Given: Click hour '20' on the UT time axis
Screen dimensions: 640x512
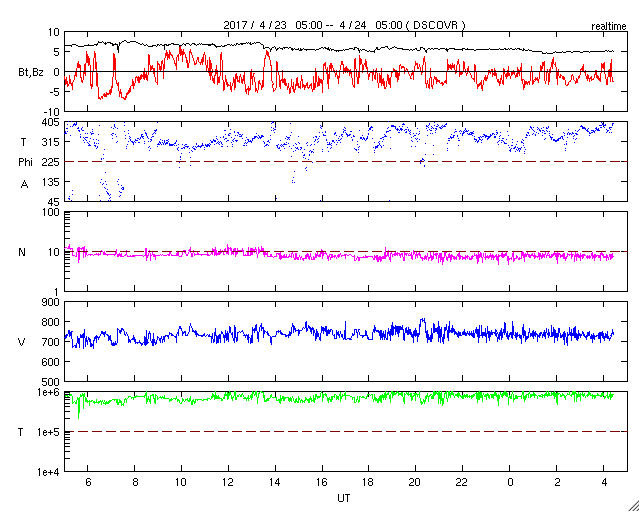Looking at the screenshot, I should [x=416, y=482].
